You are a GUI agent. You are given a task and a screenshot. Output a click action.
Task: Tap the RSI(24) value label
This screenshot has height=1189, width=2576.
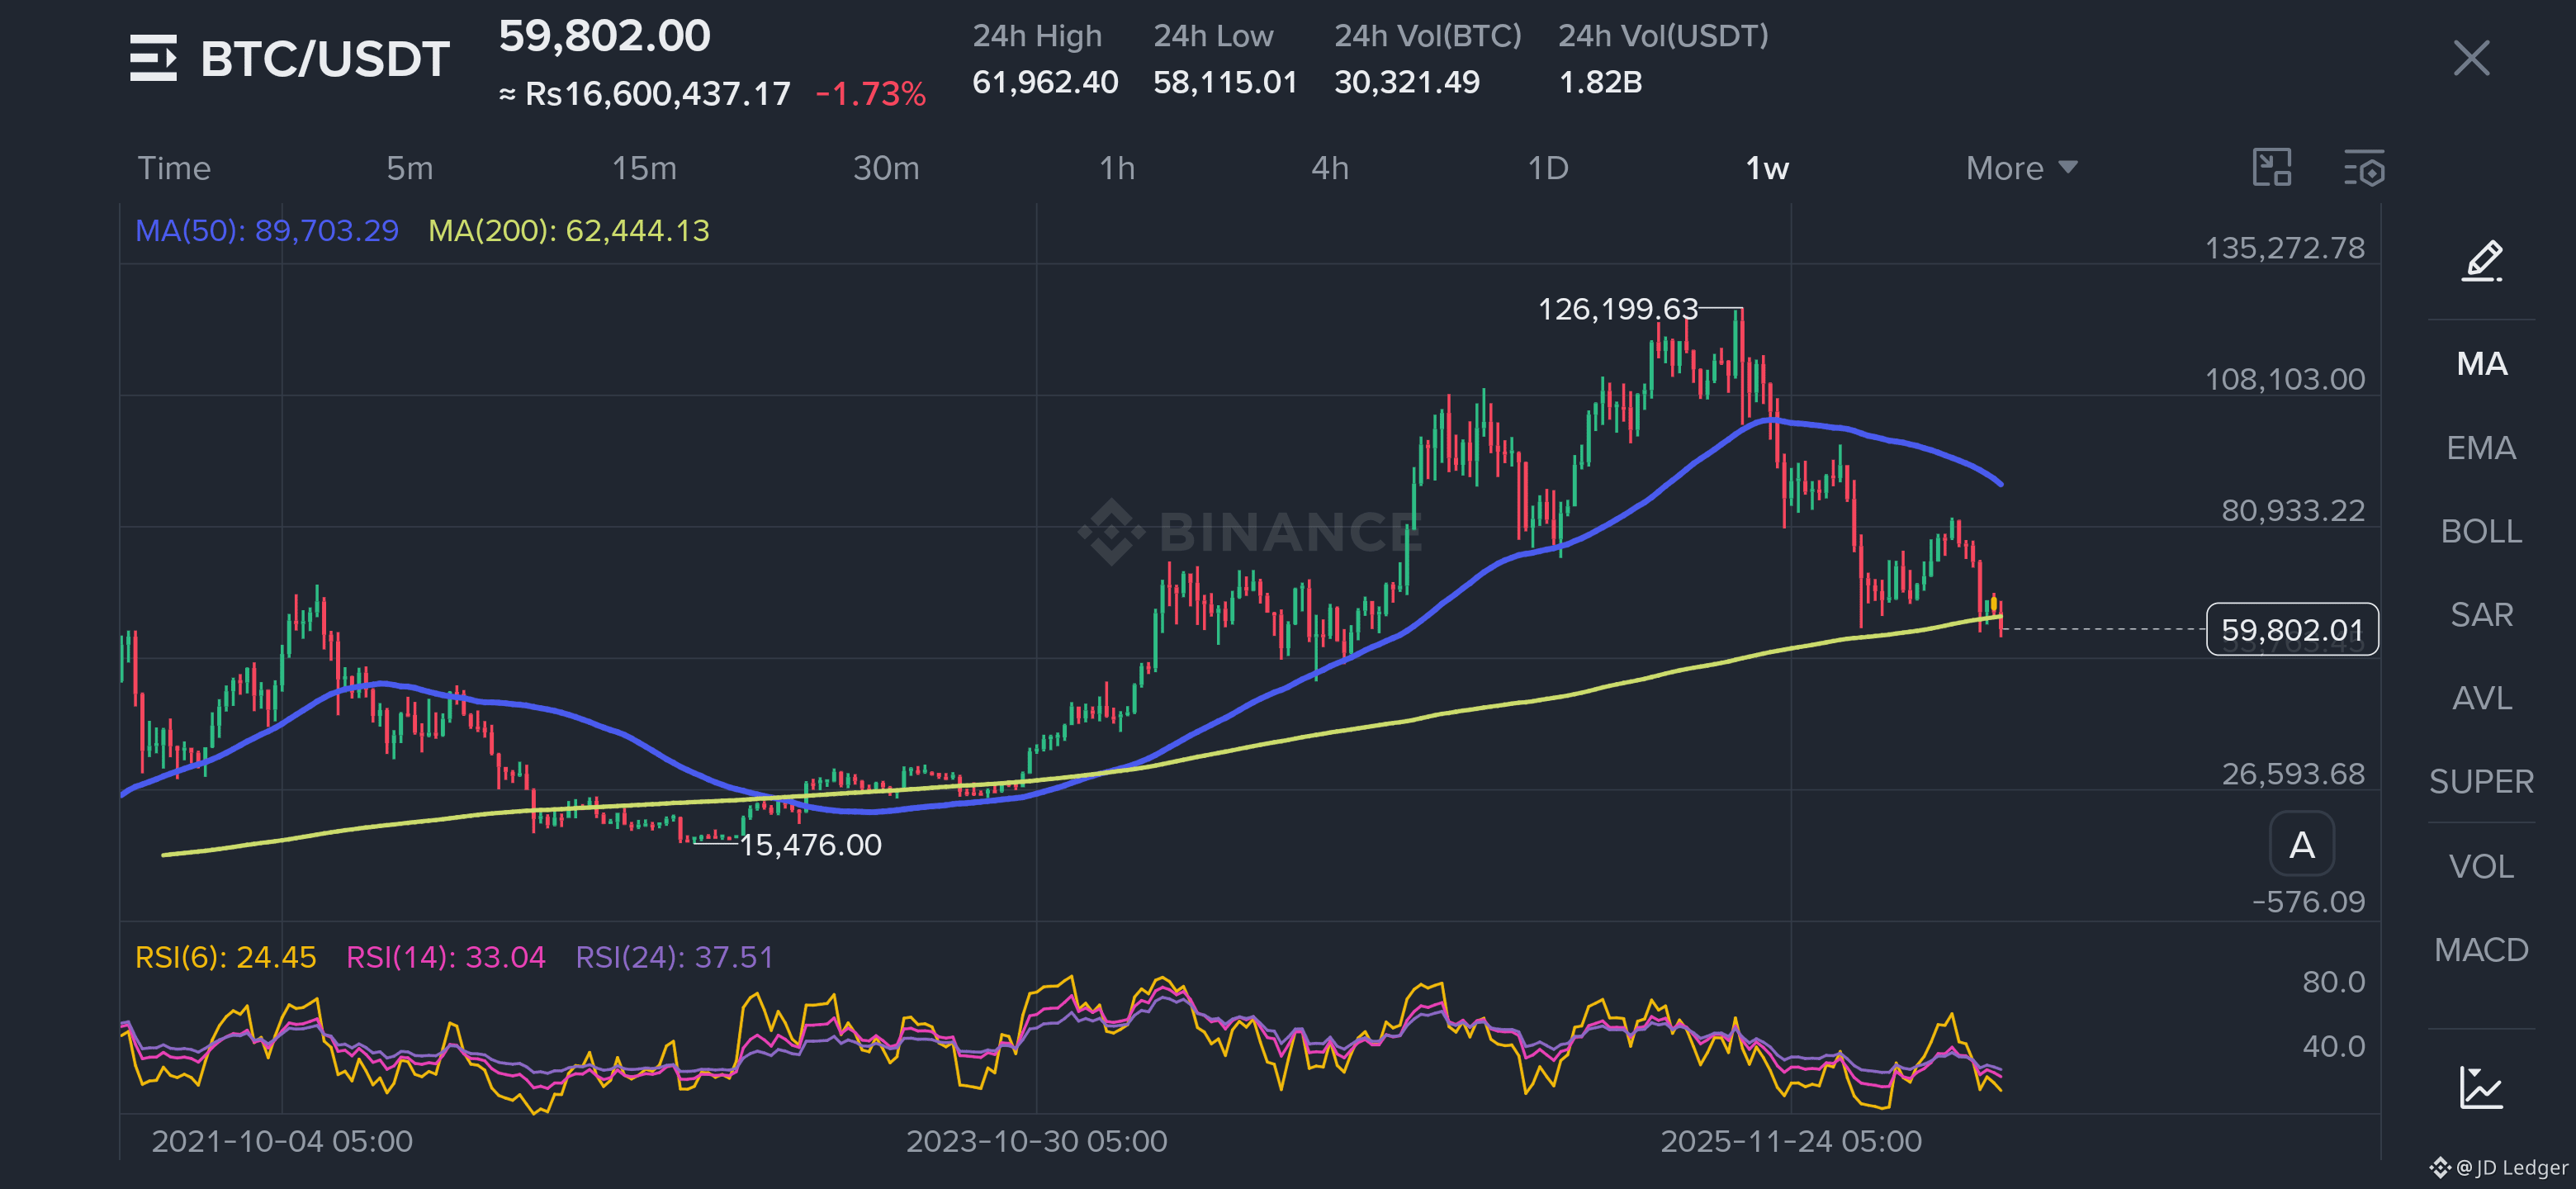pyautogui.click(x=675, y=958)
